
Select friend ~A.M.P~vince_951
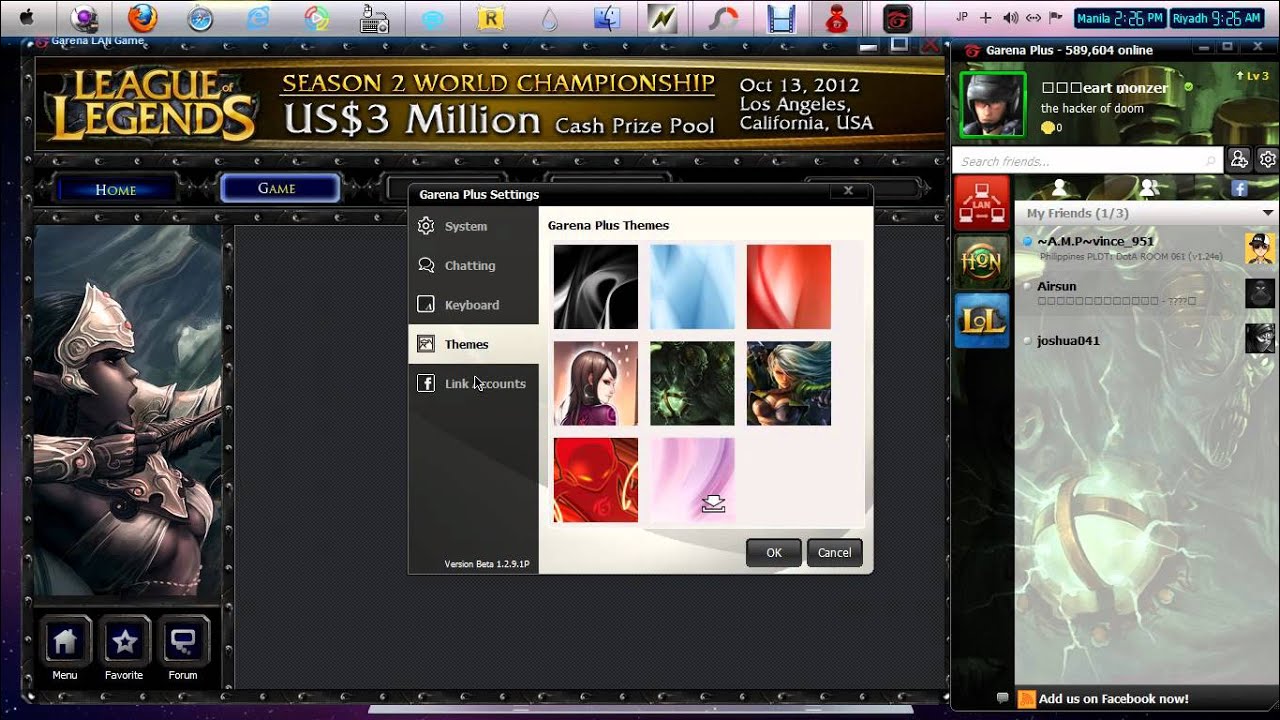[x=1147, y=248]
